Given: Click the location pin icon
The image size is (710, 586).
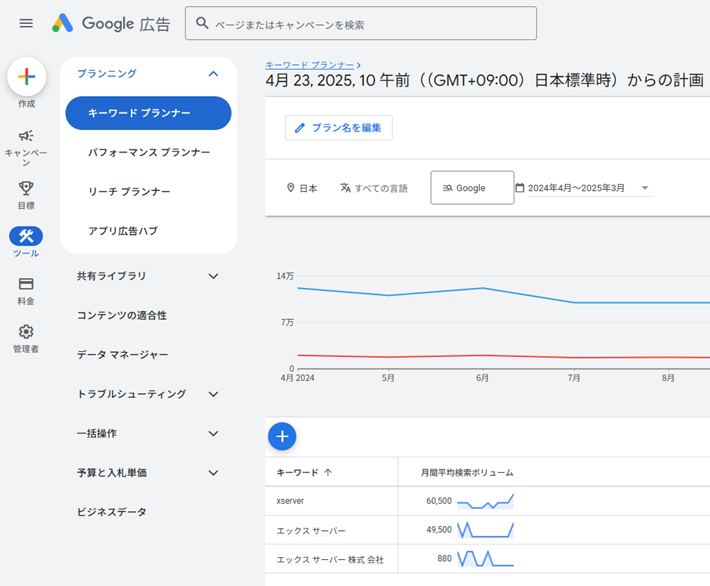Looking at the screenshot, I should [x=291, y=187].
